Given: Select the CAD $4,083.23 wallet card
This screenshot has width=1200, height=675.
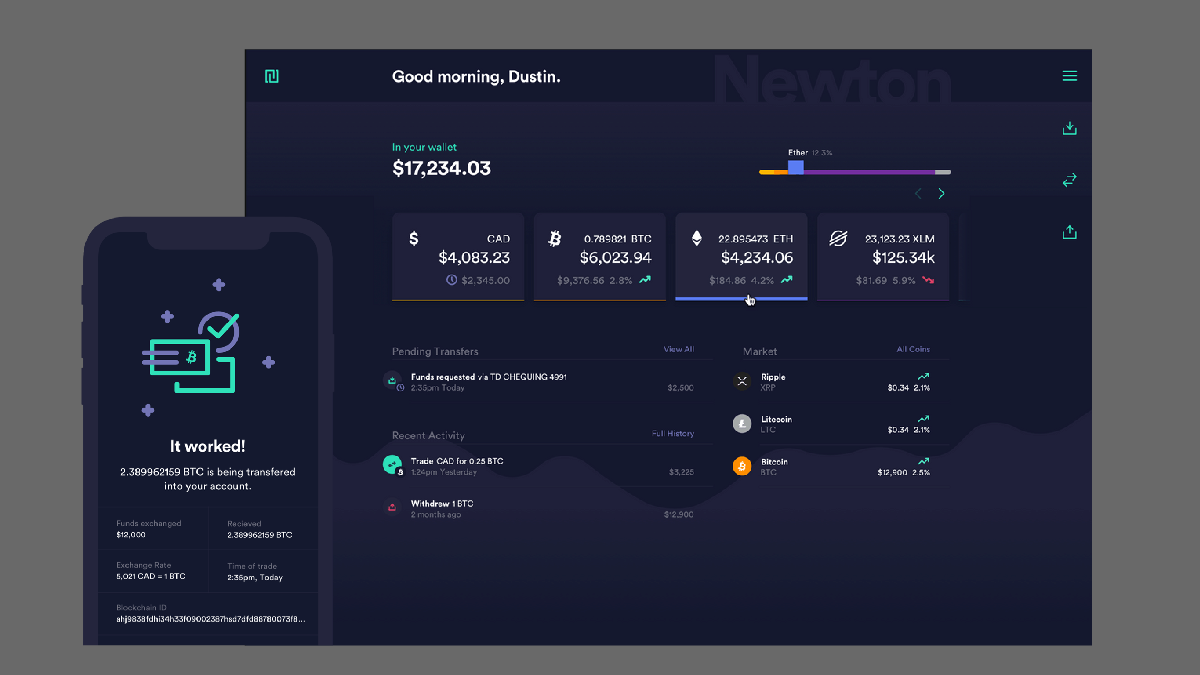Looking at the screenshot, I should (x=458, y=256).
